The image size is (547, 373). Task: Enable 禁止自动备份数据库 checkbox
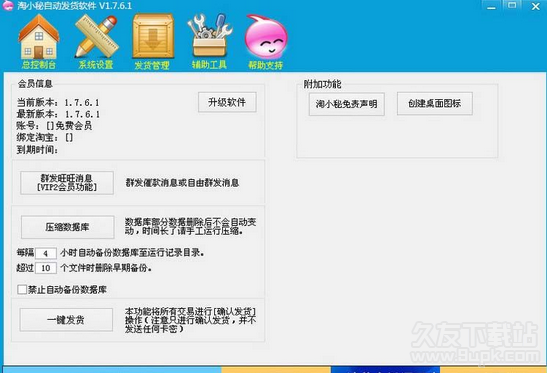[x=22, y=289]
